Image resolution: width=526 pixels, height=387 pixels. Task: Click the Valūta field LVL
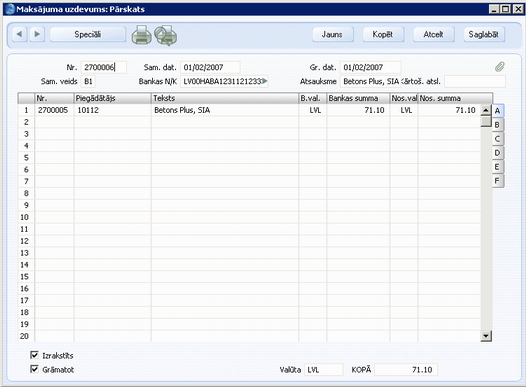pyautogui.click(x=324, y=370)
